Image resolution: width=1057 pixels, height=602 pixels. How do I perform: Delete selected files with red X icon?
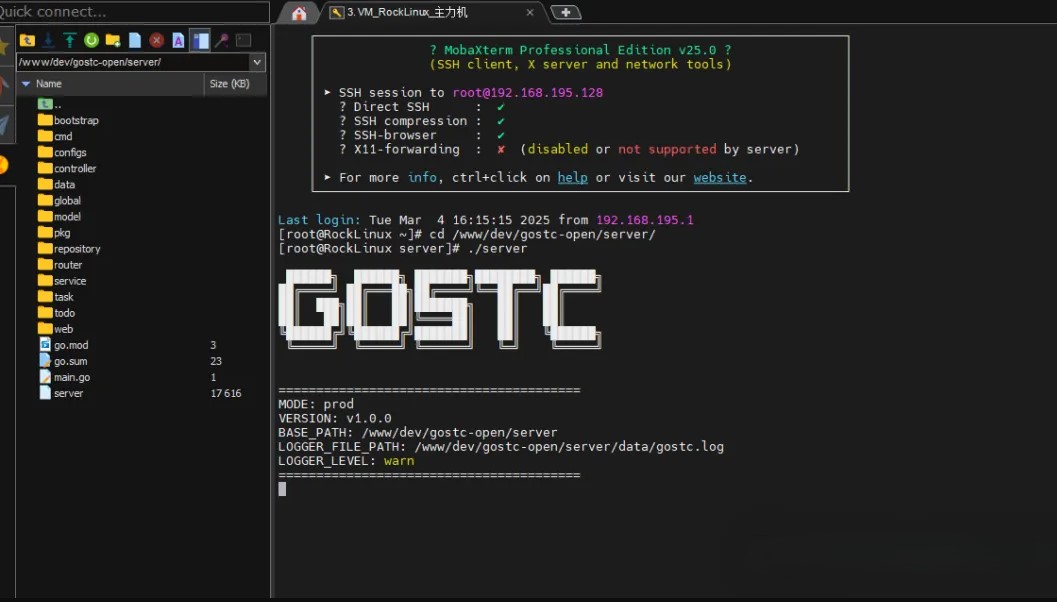point(157,40)
